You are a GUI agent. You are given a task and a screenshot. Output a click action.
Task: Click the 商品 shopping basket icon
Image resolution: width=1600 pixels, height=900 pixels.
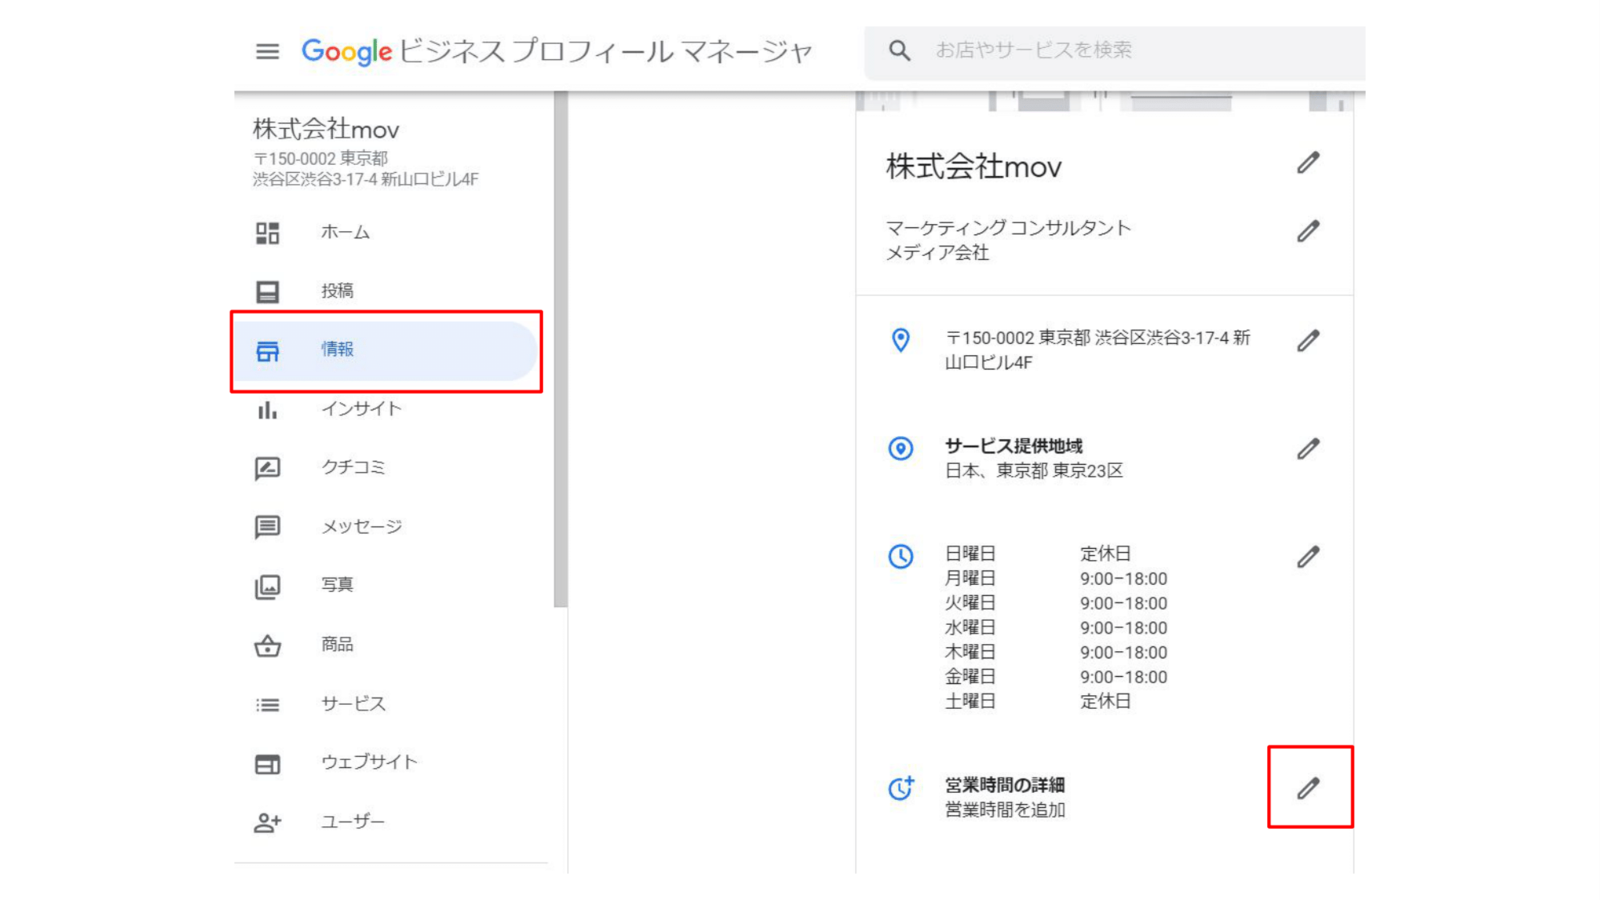click(267, 646)
